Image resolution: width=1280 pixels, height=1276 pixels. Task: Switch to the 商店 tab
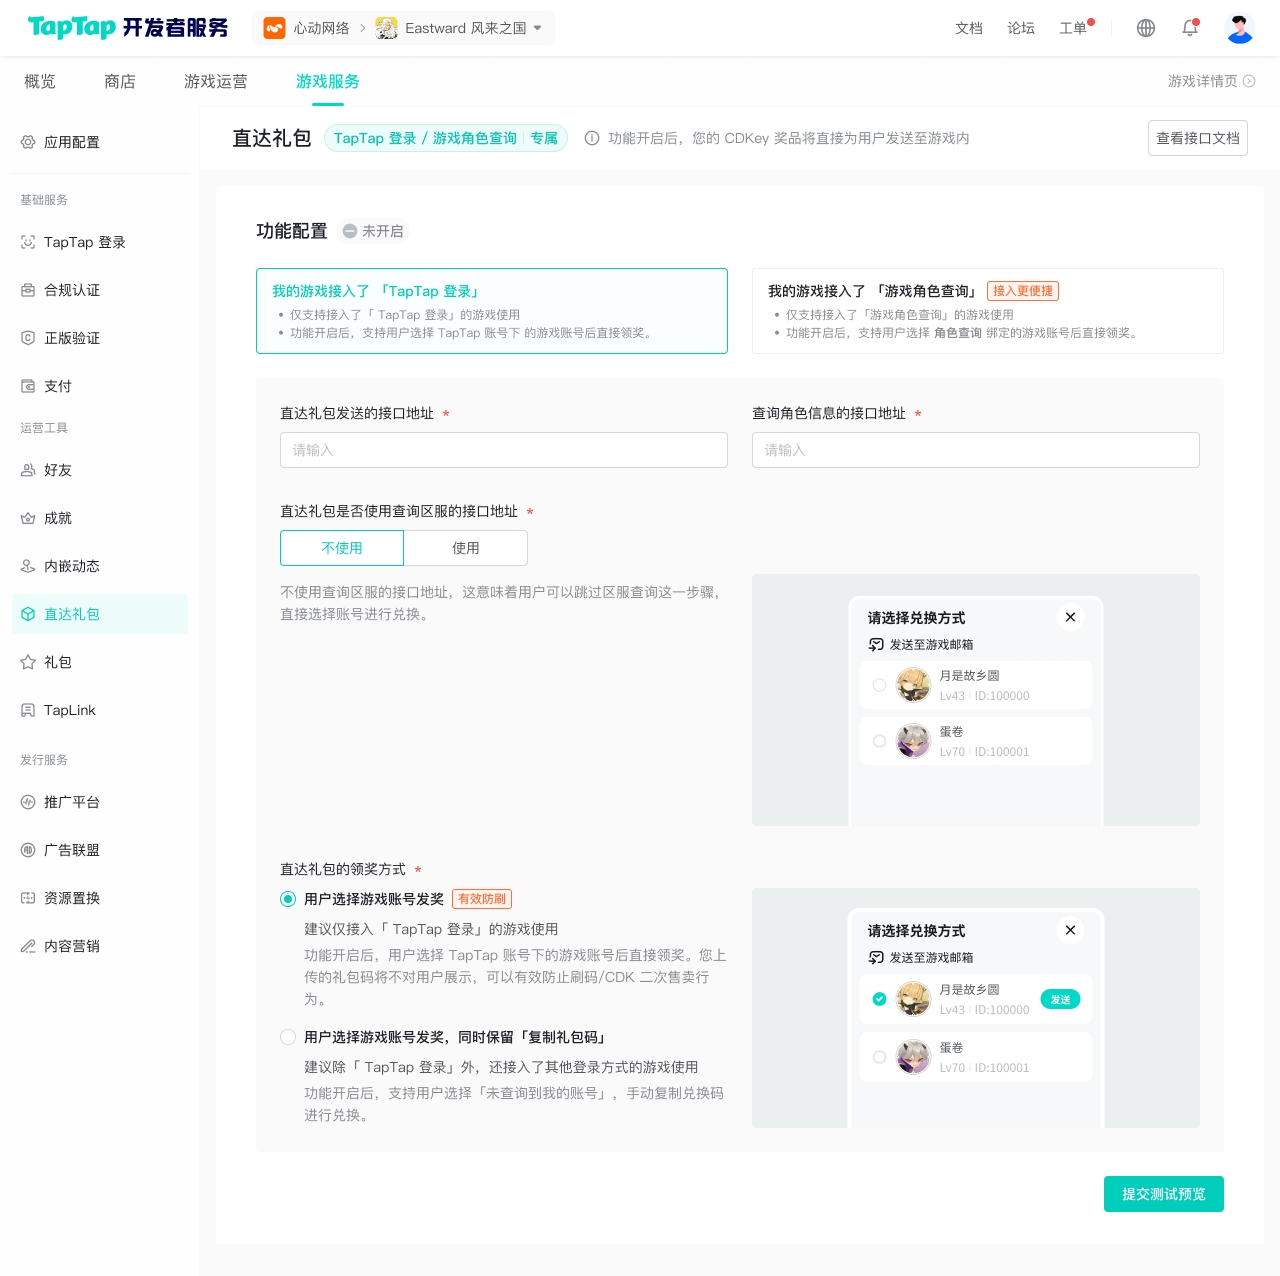click(x=120, y=81)
